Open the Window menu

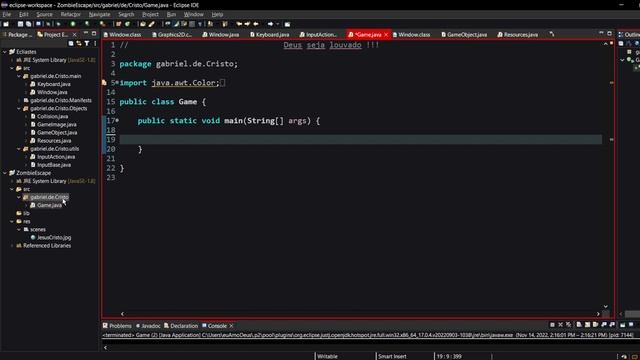[x=193, y=14]
